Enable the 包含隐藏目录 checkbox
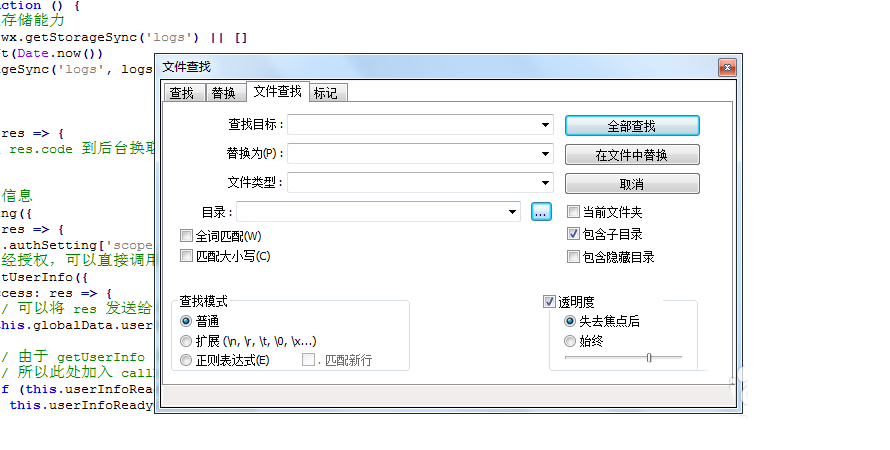 coord(573,257)
